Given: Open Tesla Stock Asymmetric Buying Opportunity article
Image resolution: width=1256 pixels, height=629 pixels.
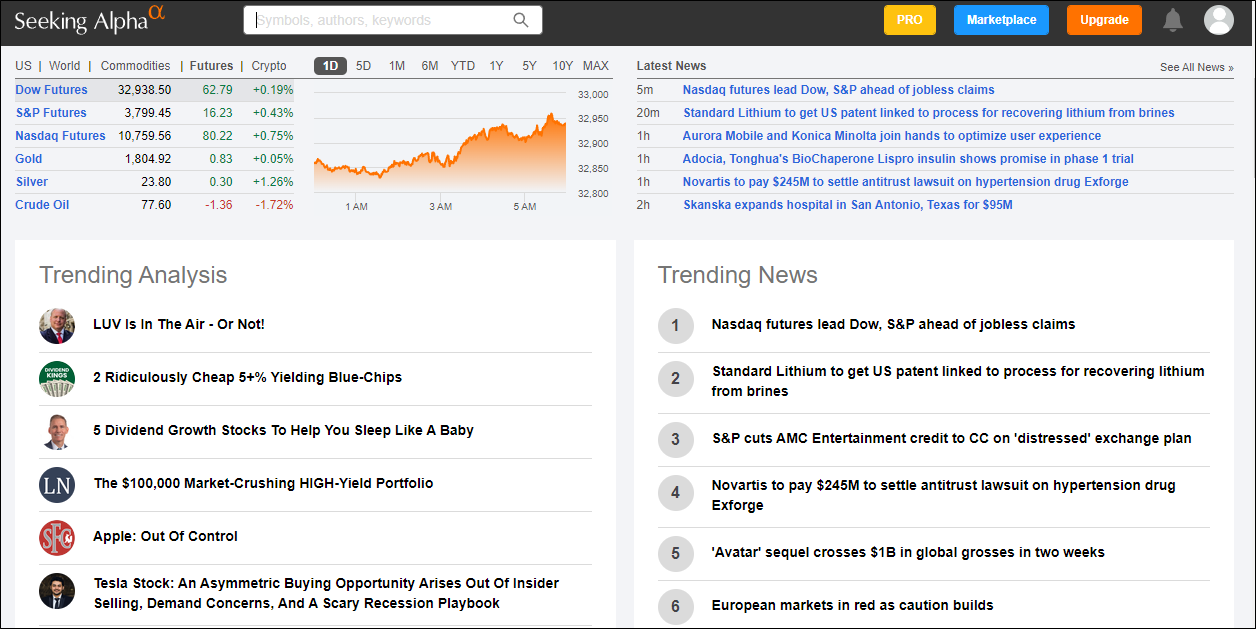Looking at the screenshot, I should point(327,593).
